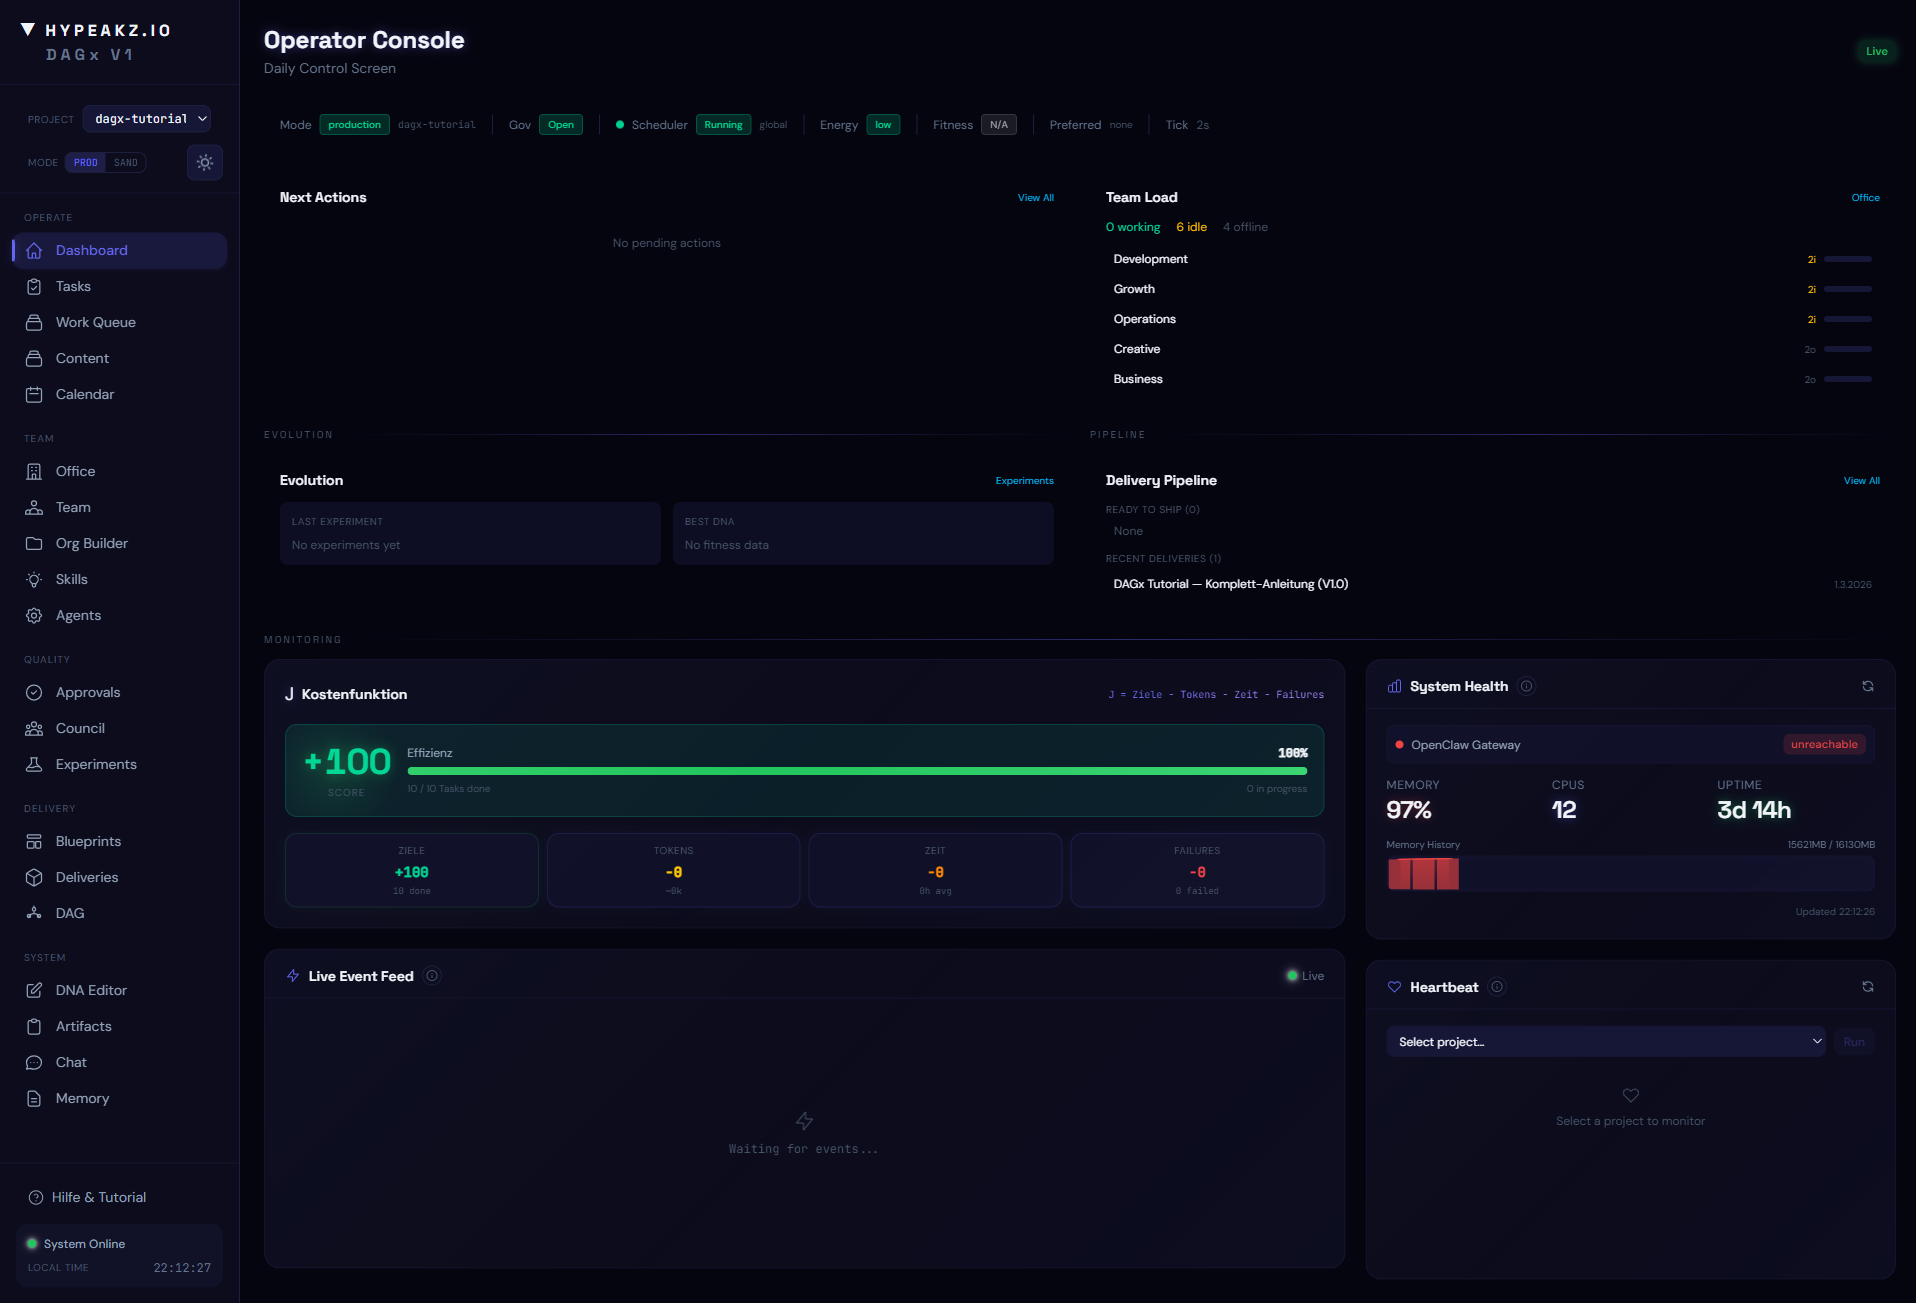Viewport: 1916px width, 1303px height.
Task: Toggle the Scheduler Running badge
Action: point(723,124)
